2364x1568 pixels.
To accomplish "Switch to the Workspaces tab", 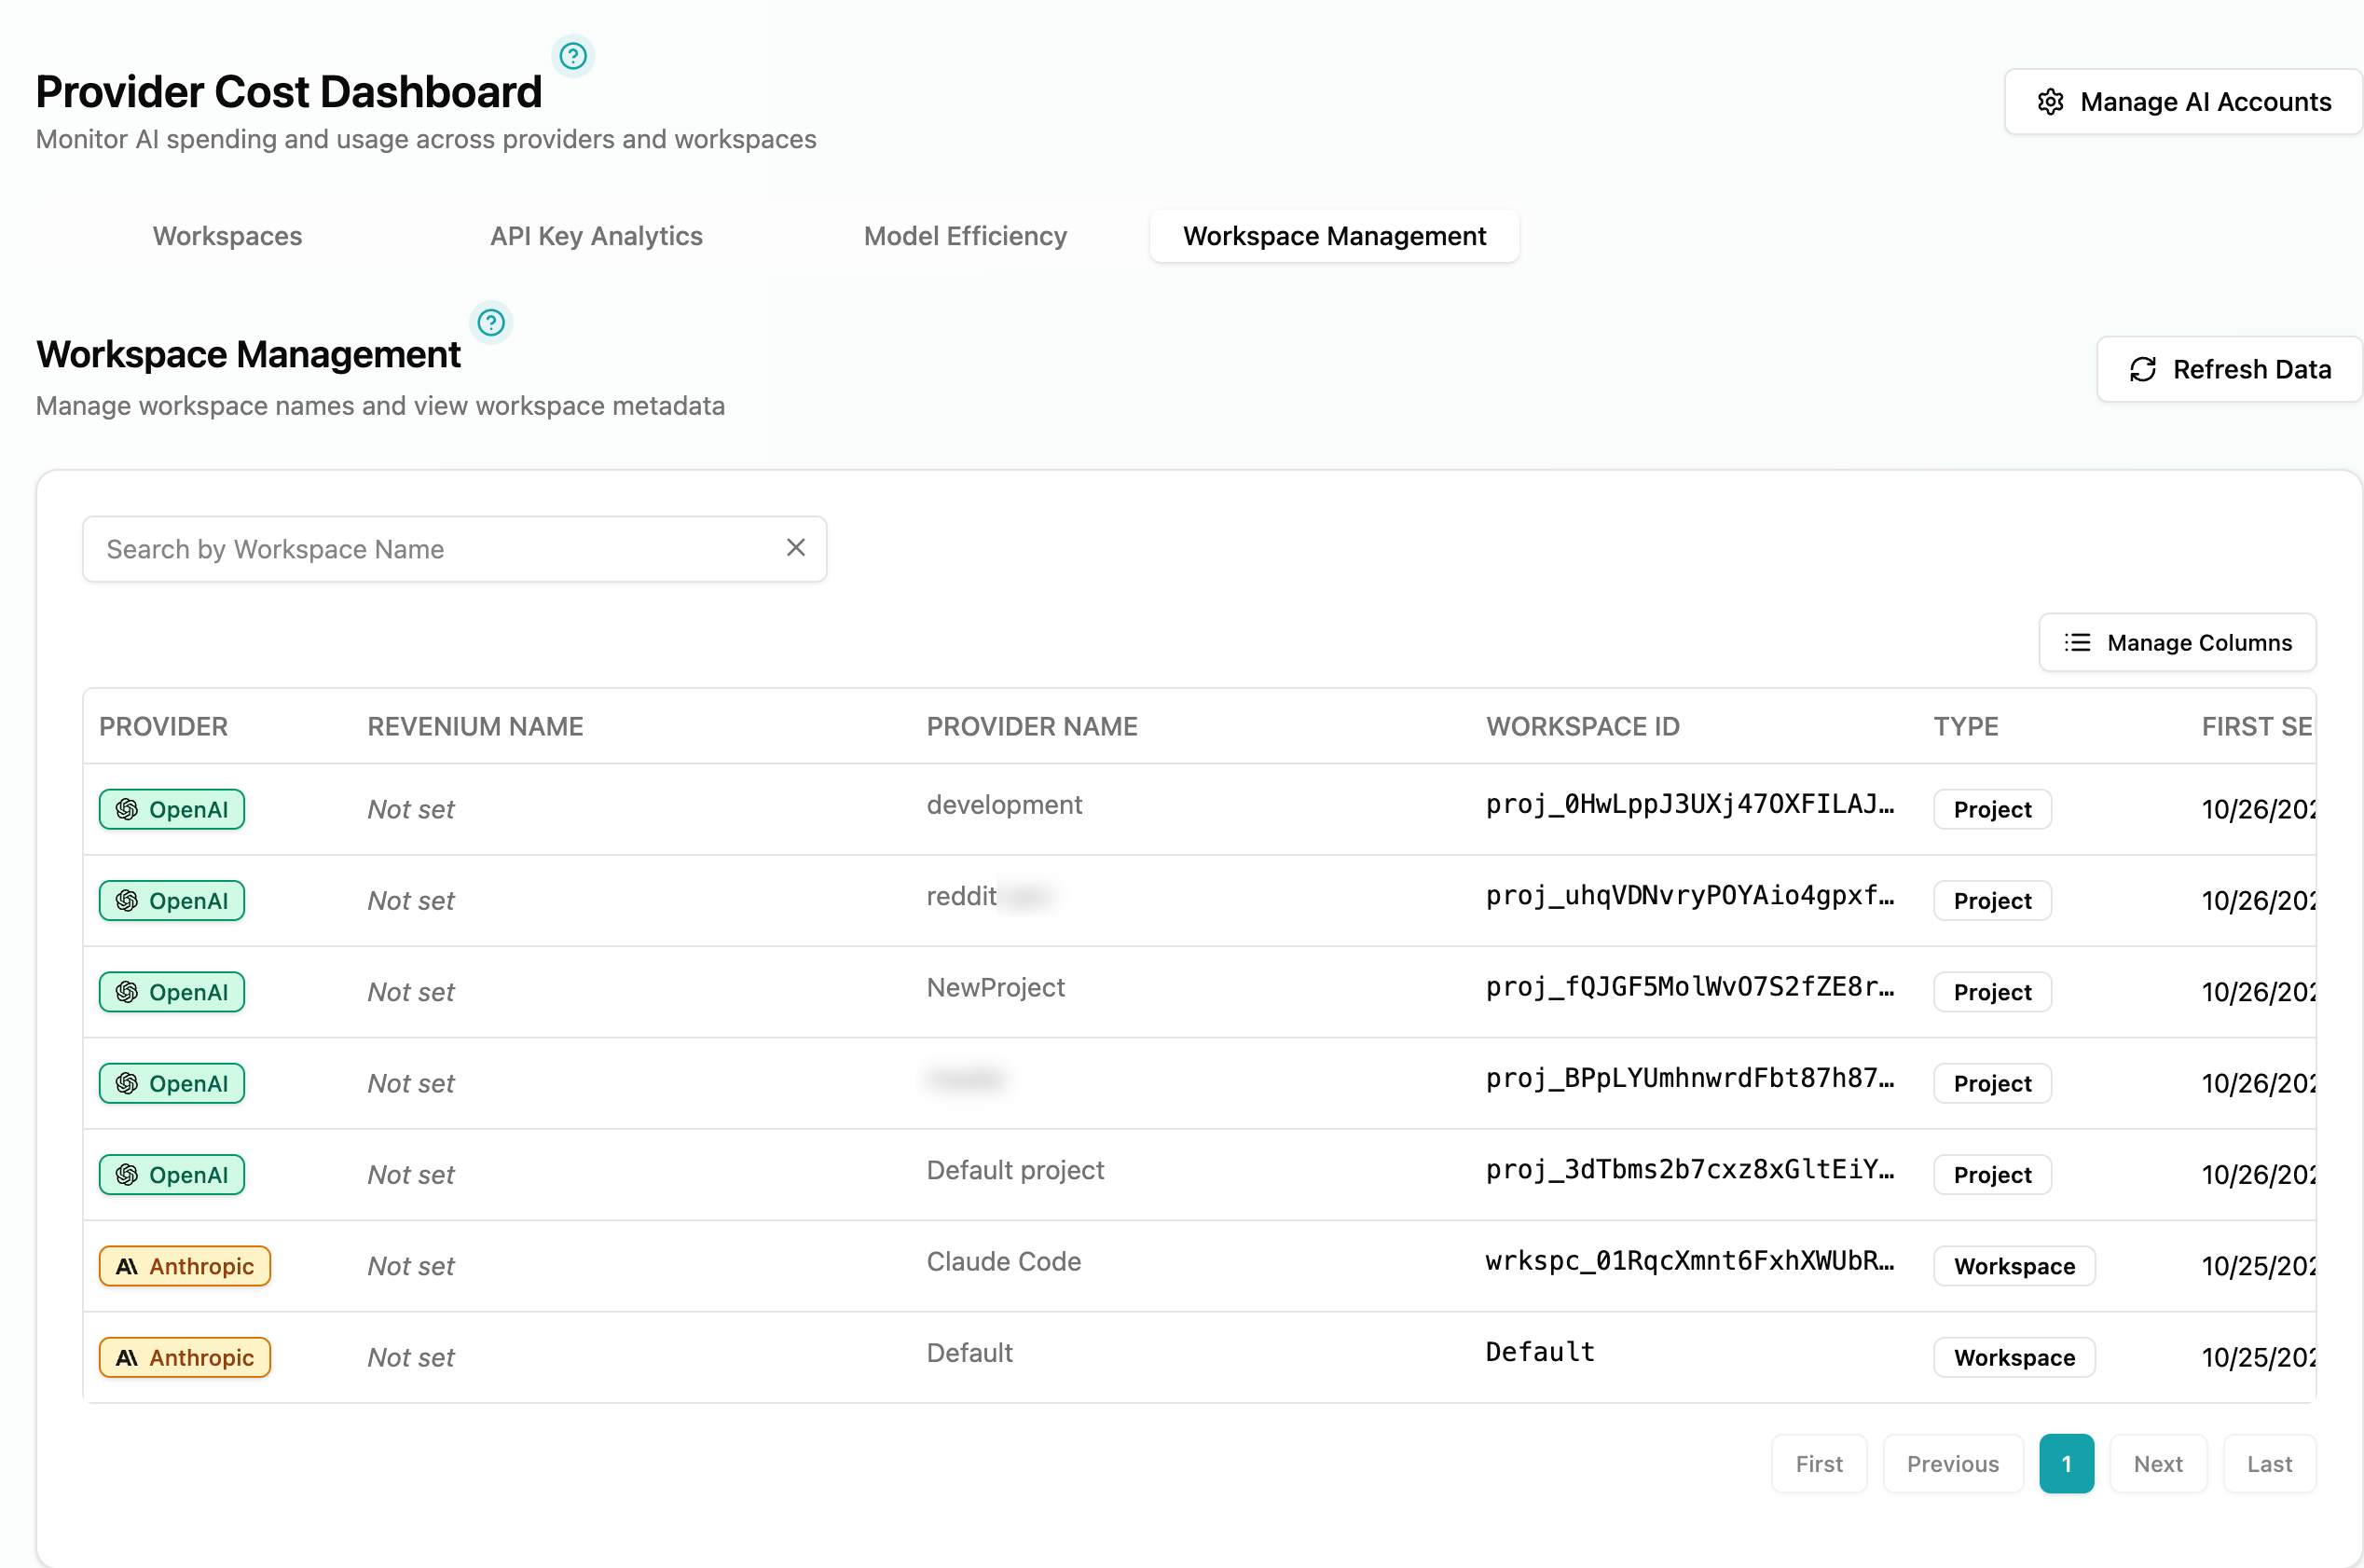I will click(227, 236).
